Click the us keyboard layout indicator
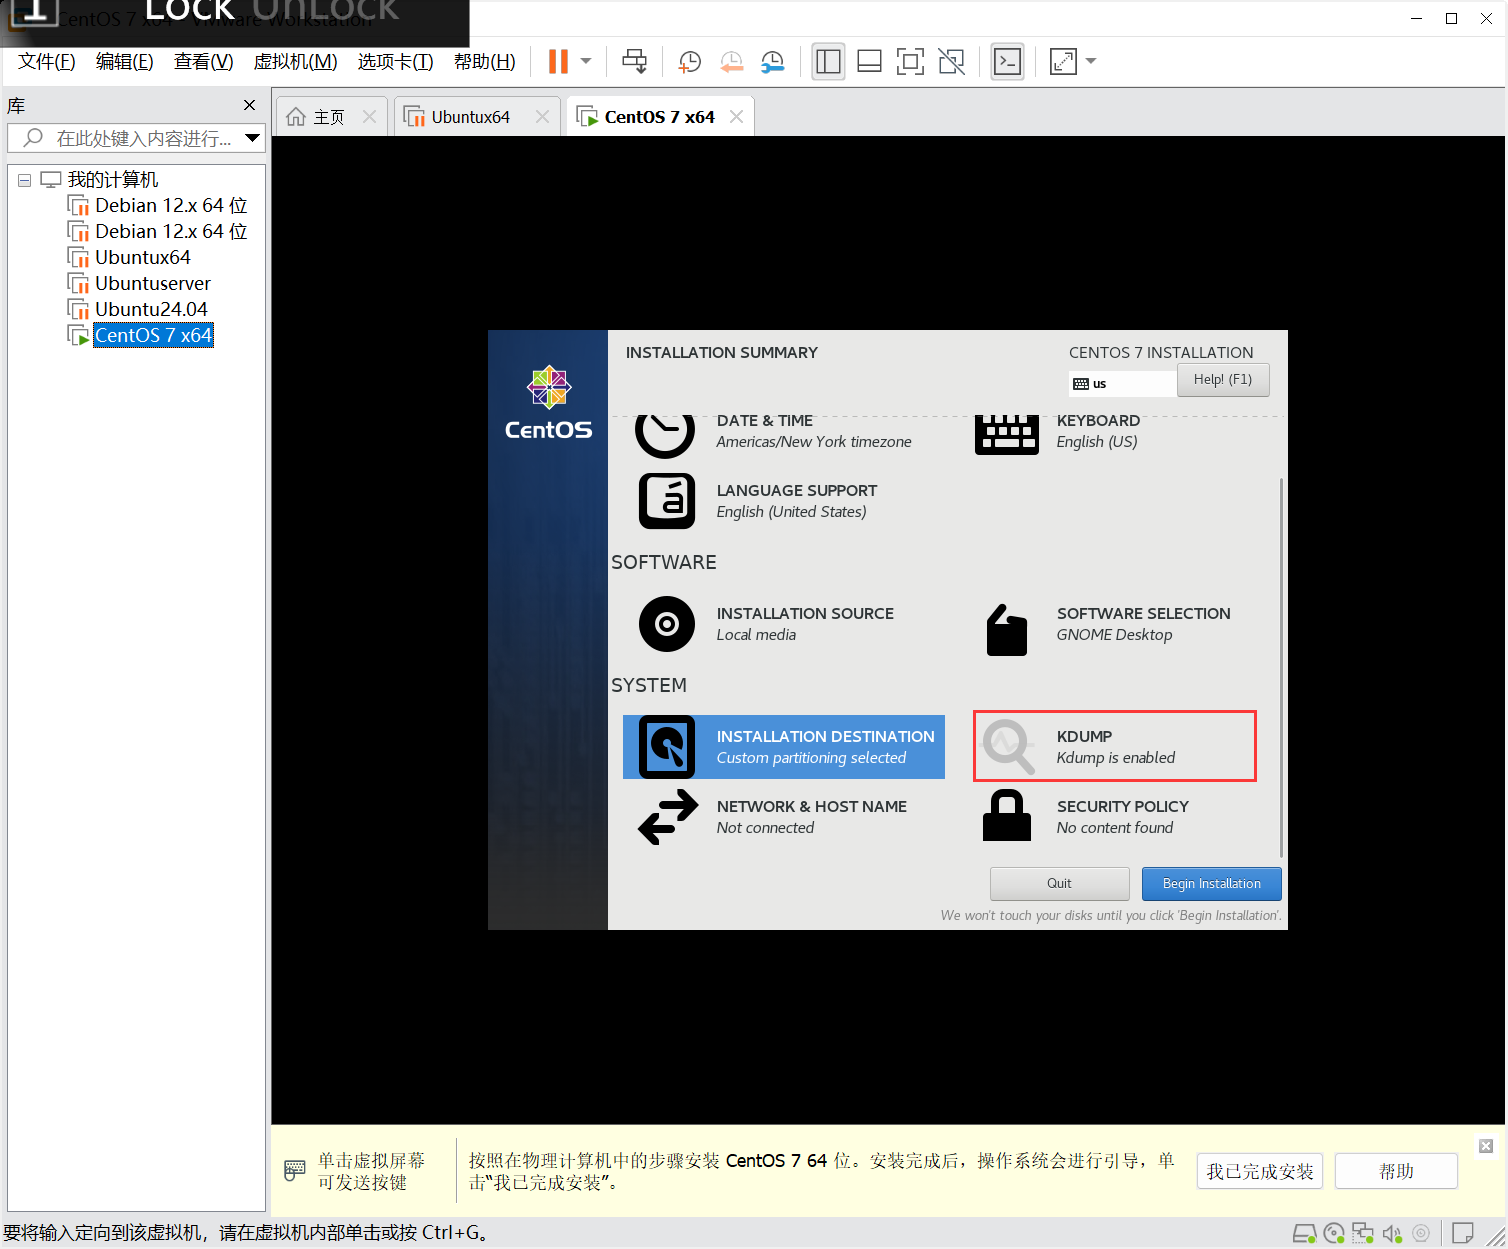The height and width of the screenshot is (1249, 1508). click(1122, 384)
